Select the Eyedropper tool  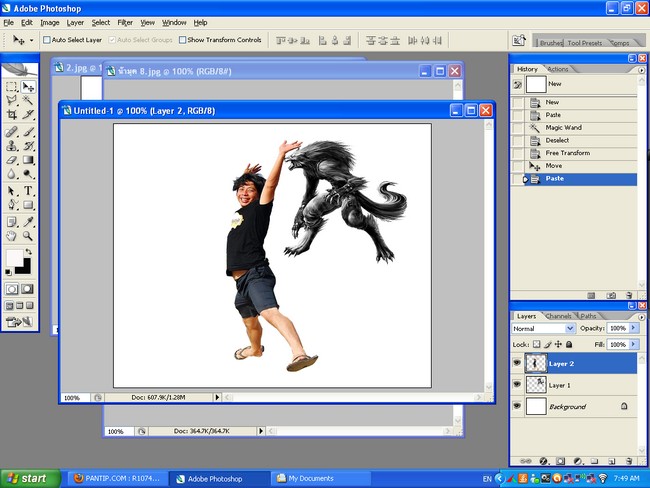[28, 222]
